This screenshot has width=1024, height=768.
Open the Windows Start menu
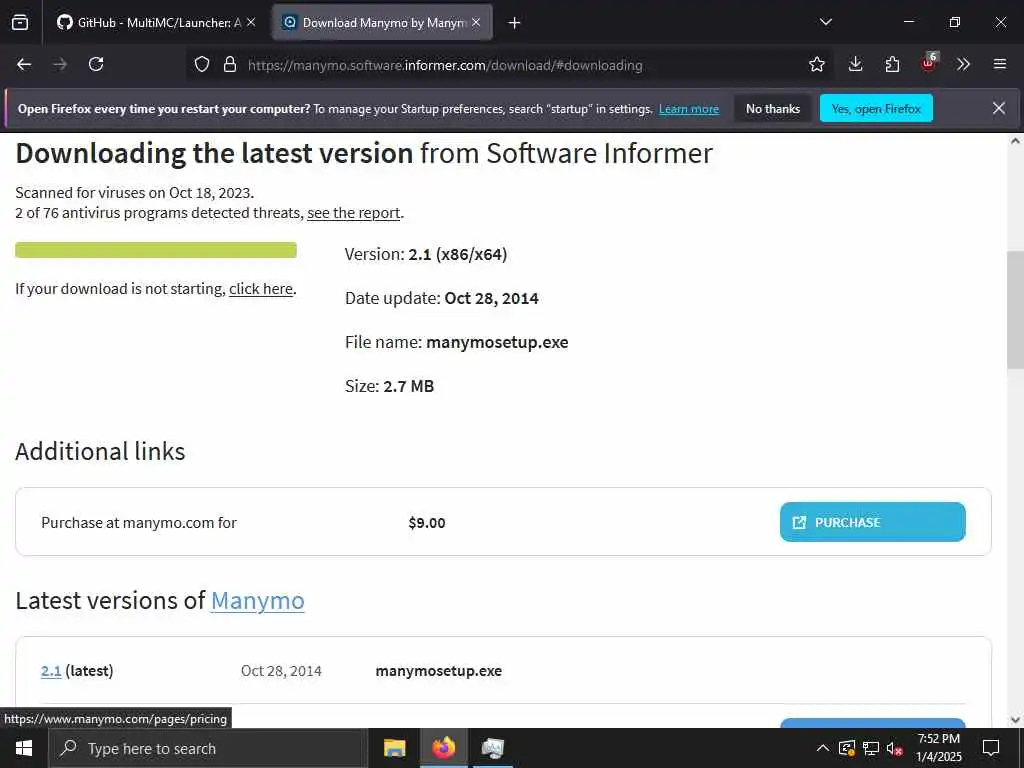coord(24,748)
